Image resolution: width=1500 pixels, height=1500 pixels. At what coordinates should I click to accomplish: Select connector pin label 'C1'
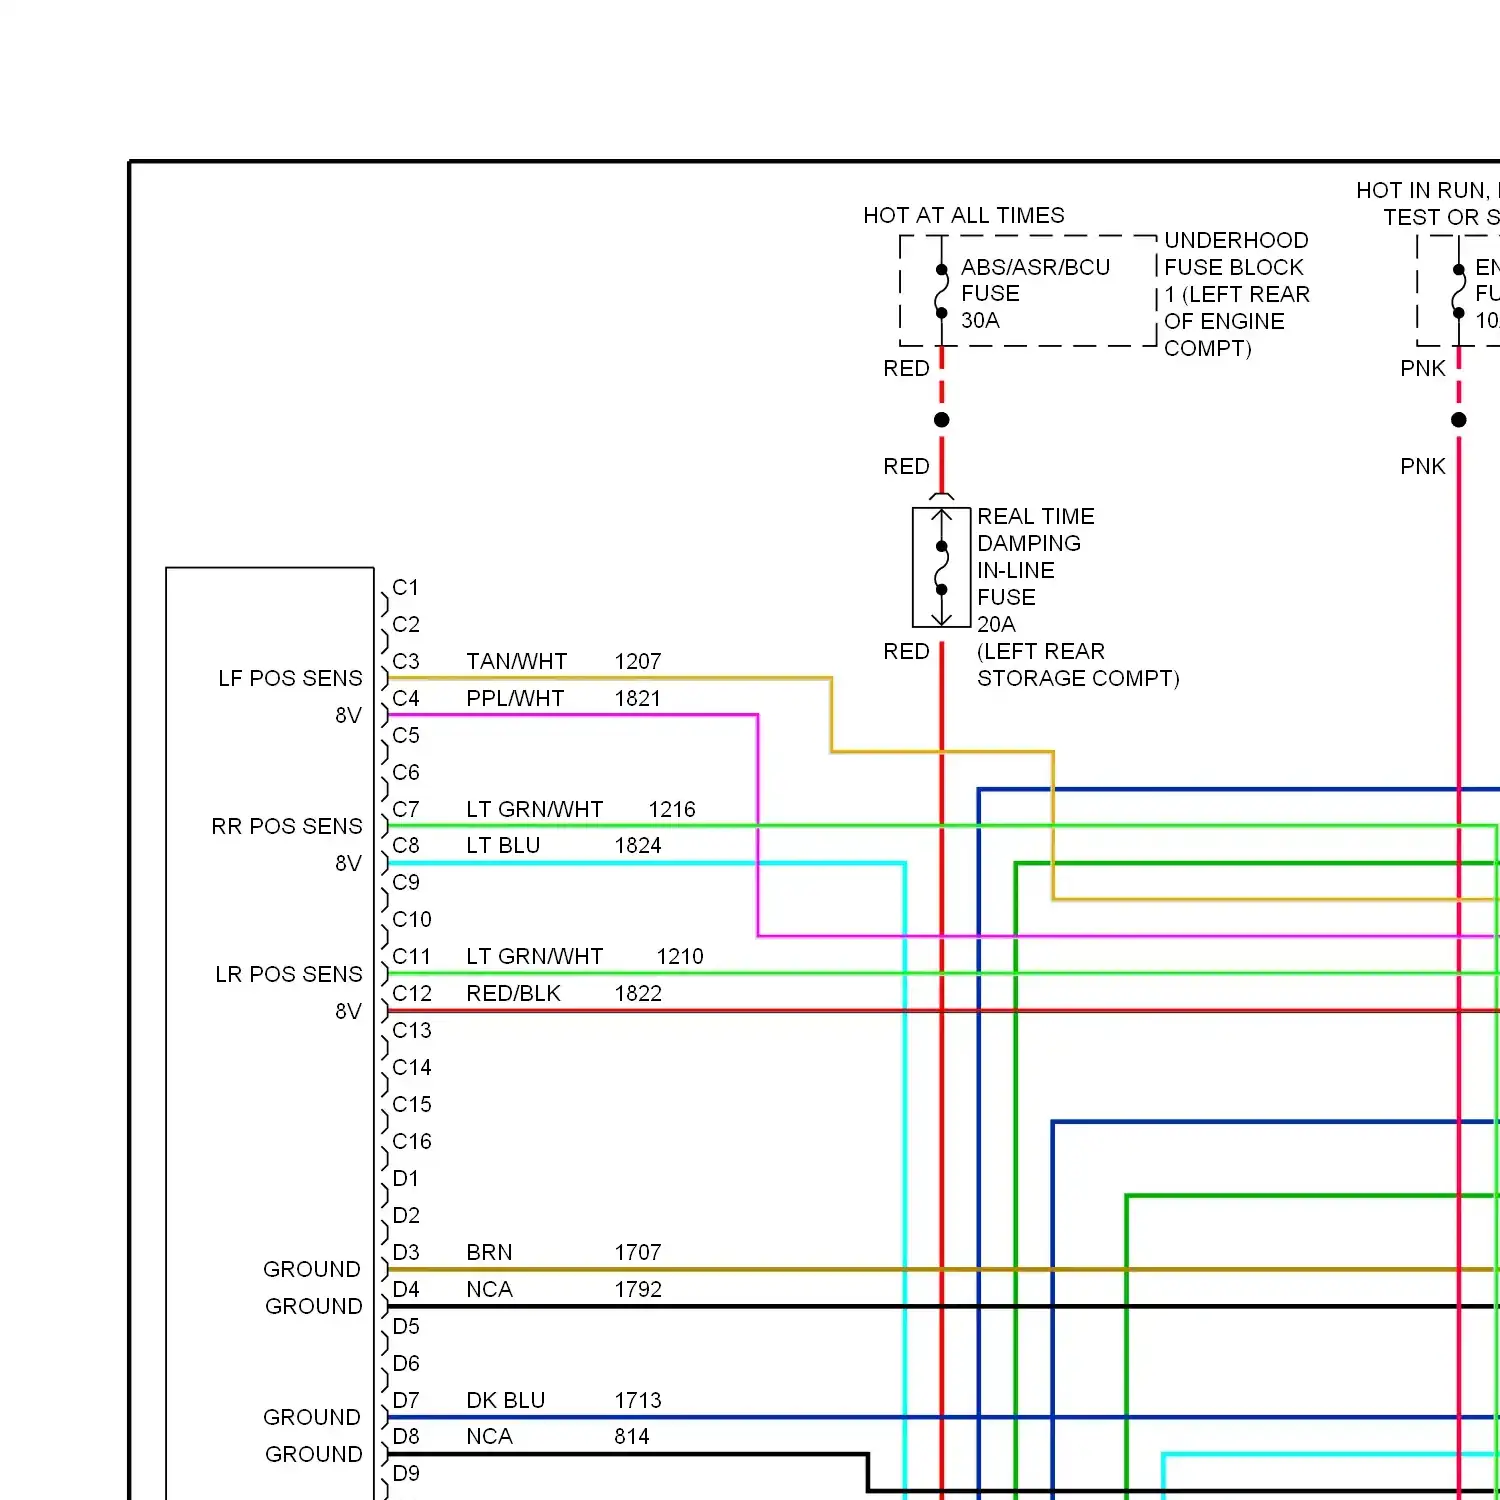(405, 588)
